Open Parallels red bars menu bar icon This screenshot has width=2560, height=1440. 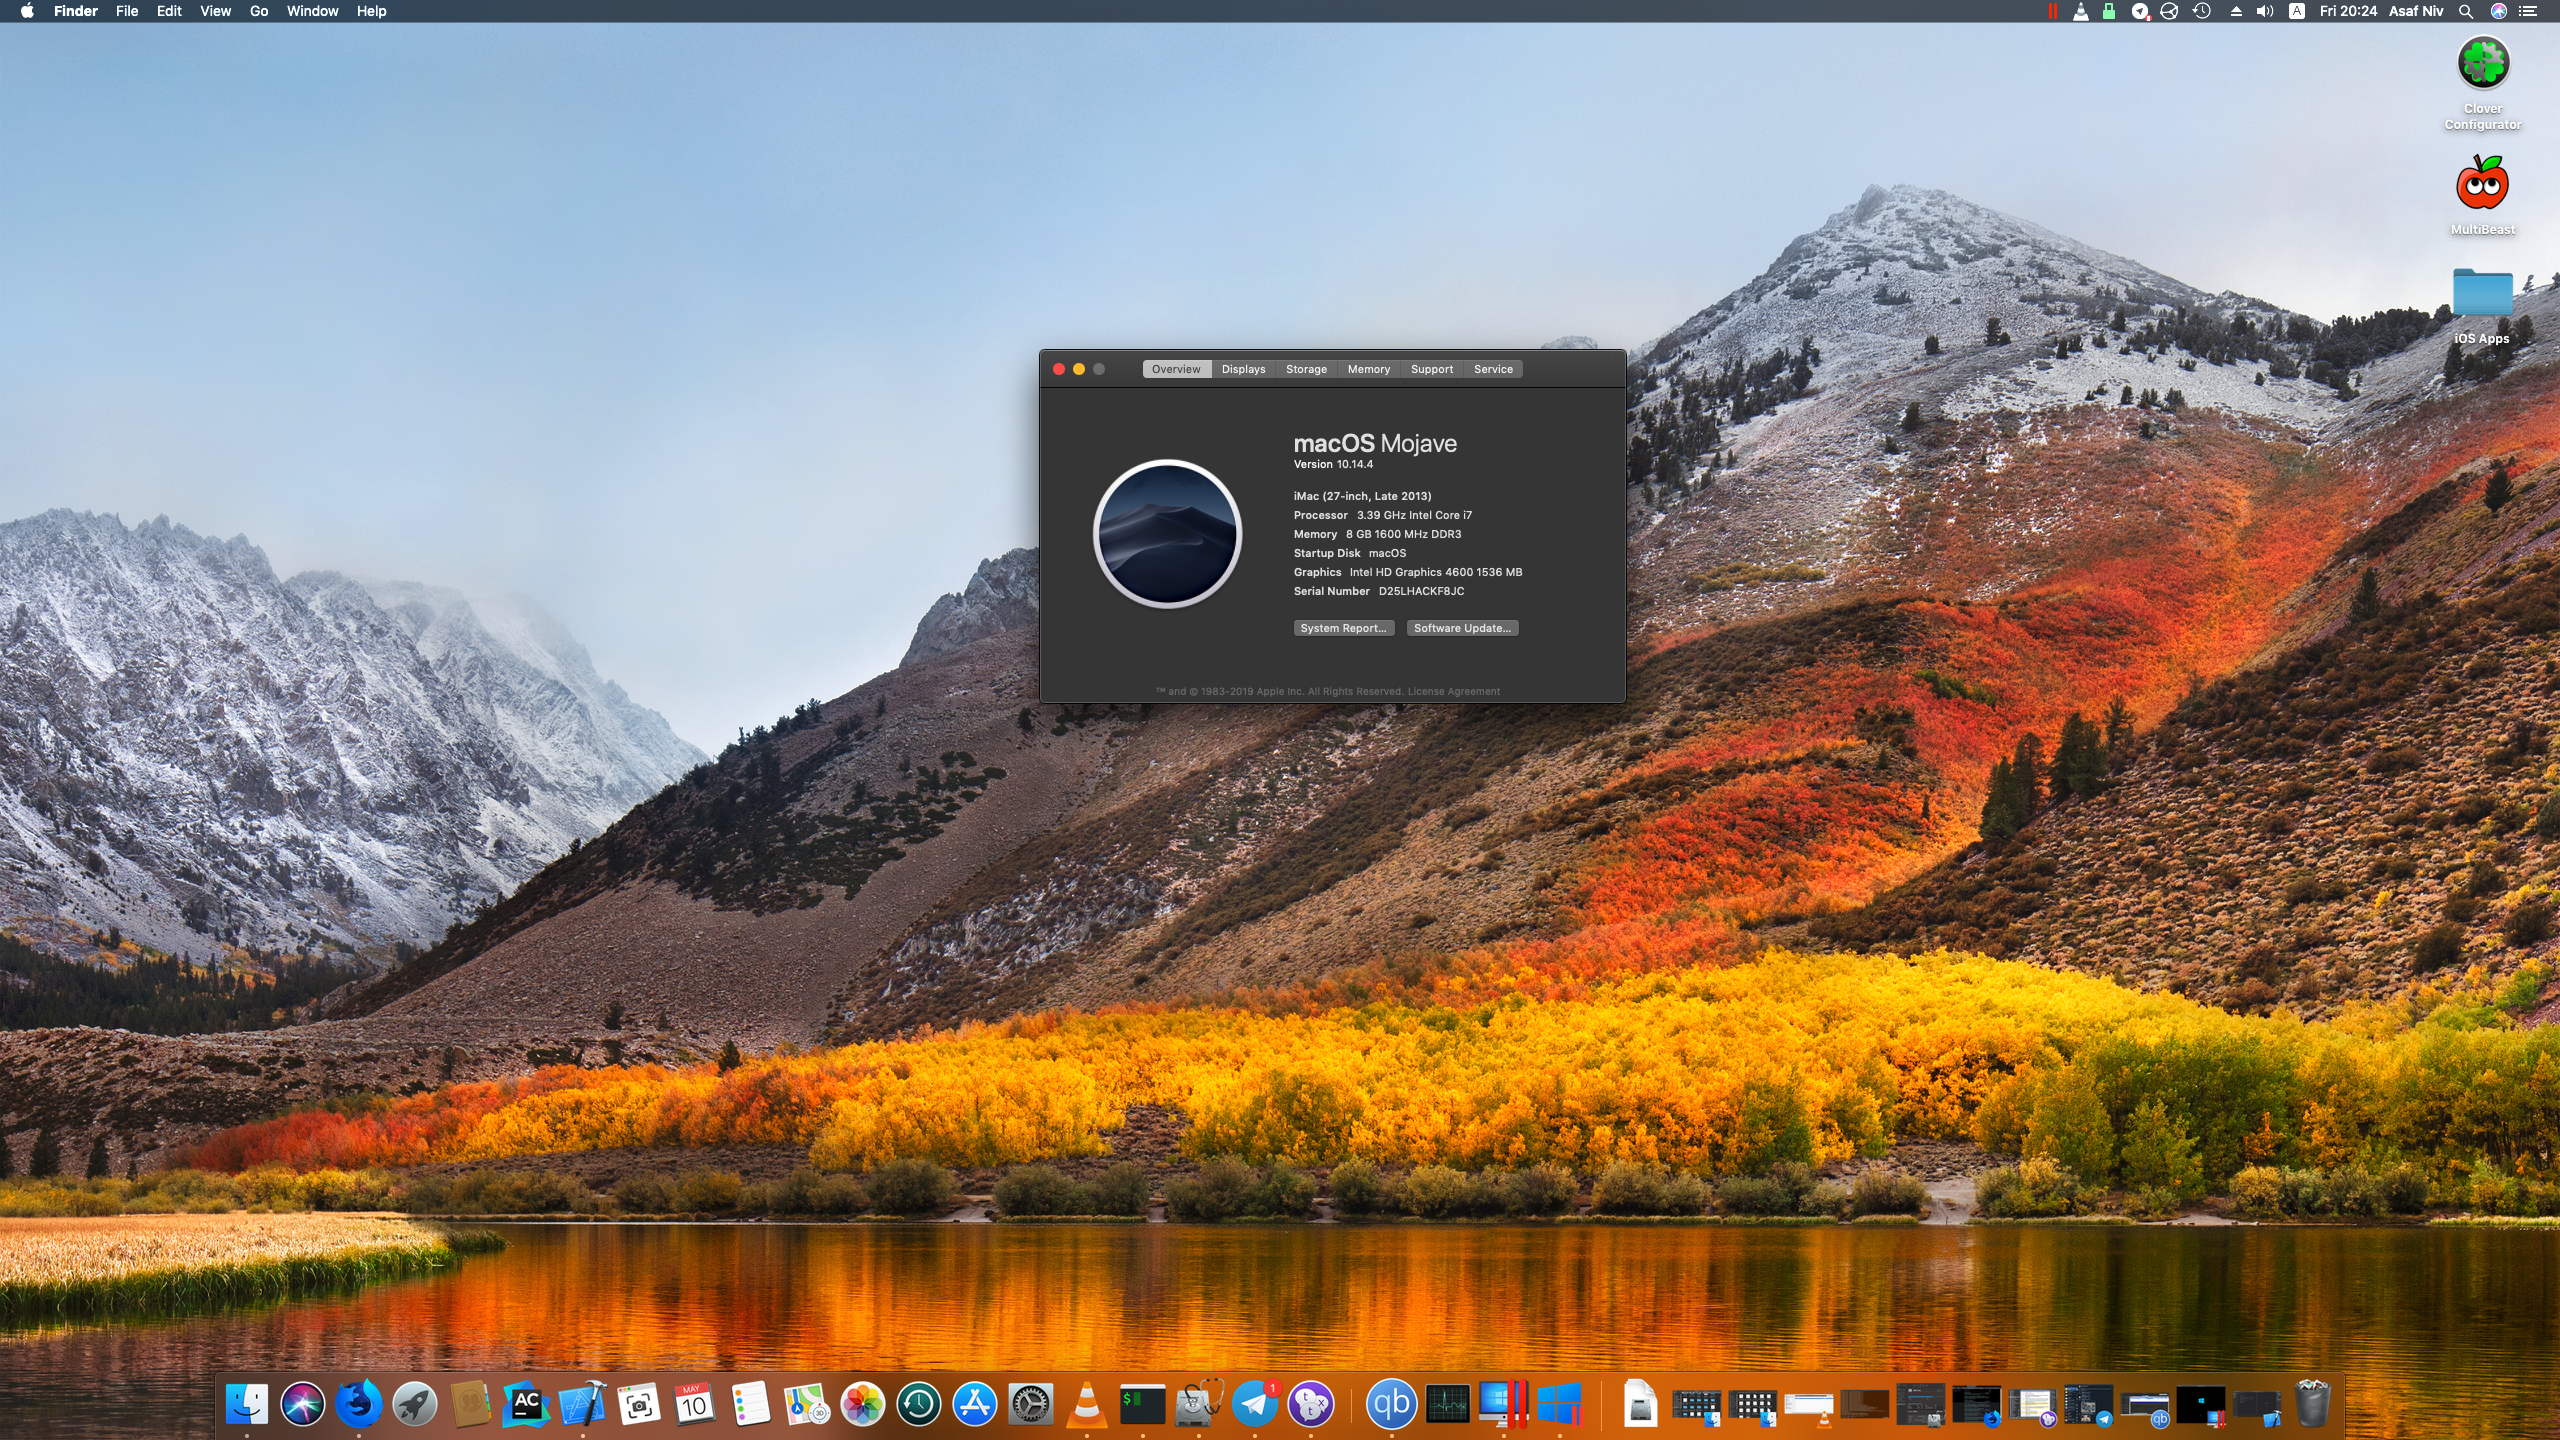point(2052,11)
